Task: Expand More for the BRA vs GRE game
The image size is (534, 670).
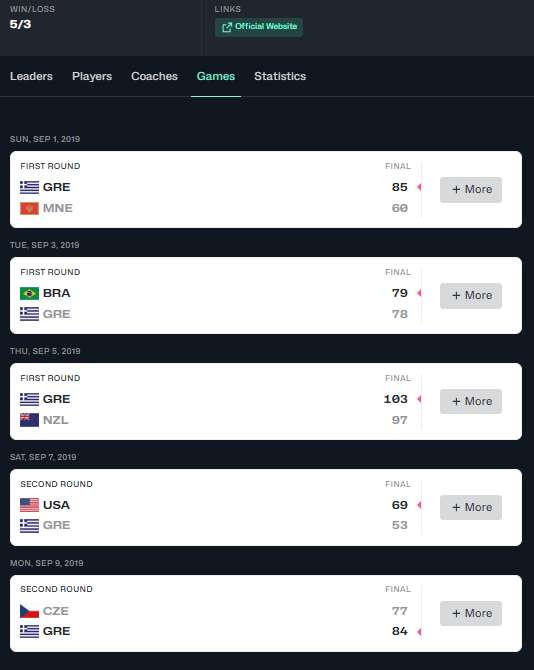Action: click(x=471, y=295)
